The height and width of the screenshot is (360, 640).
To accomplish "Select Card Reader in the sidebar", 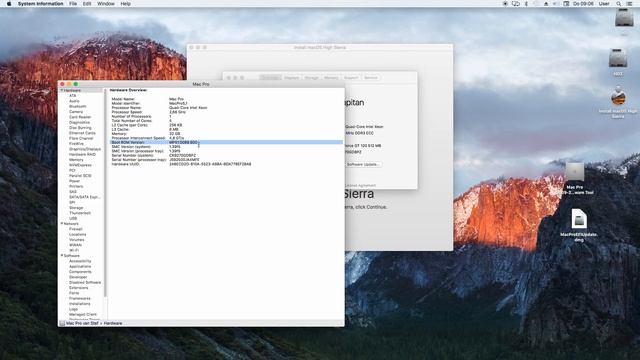I will [80, 117].
